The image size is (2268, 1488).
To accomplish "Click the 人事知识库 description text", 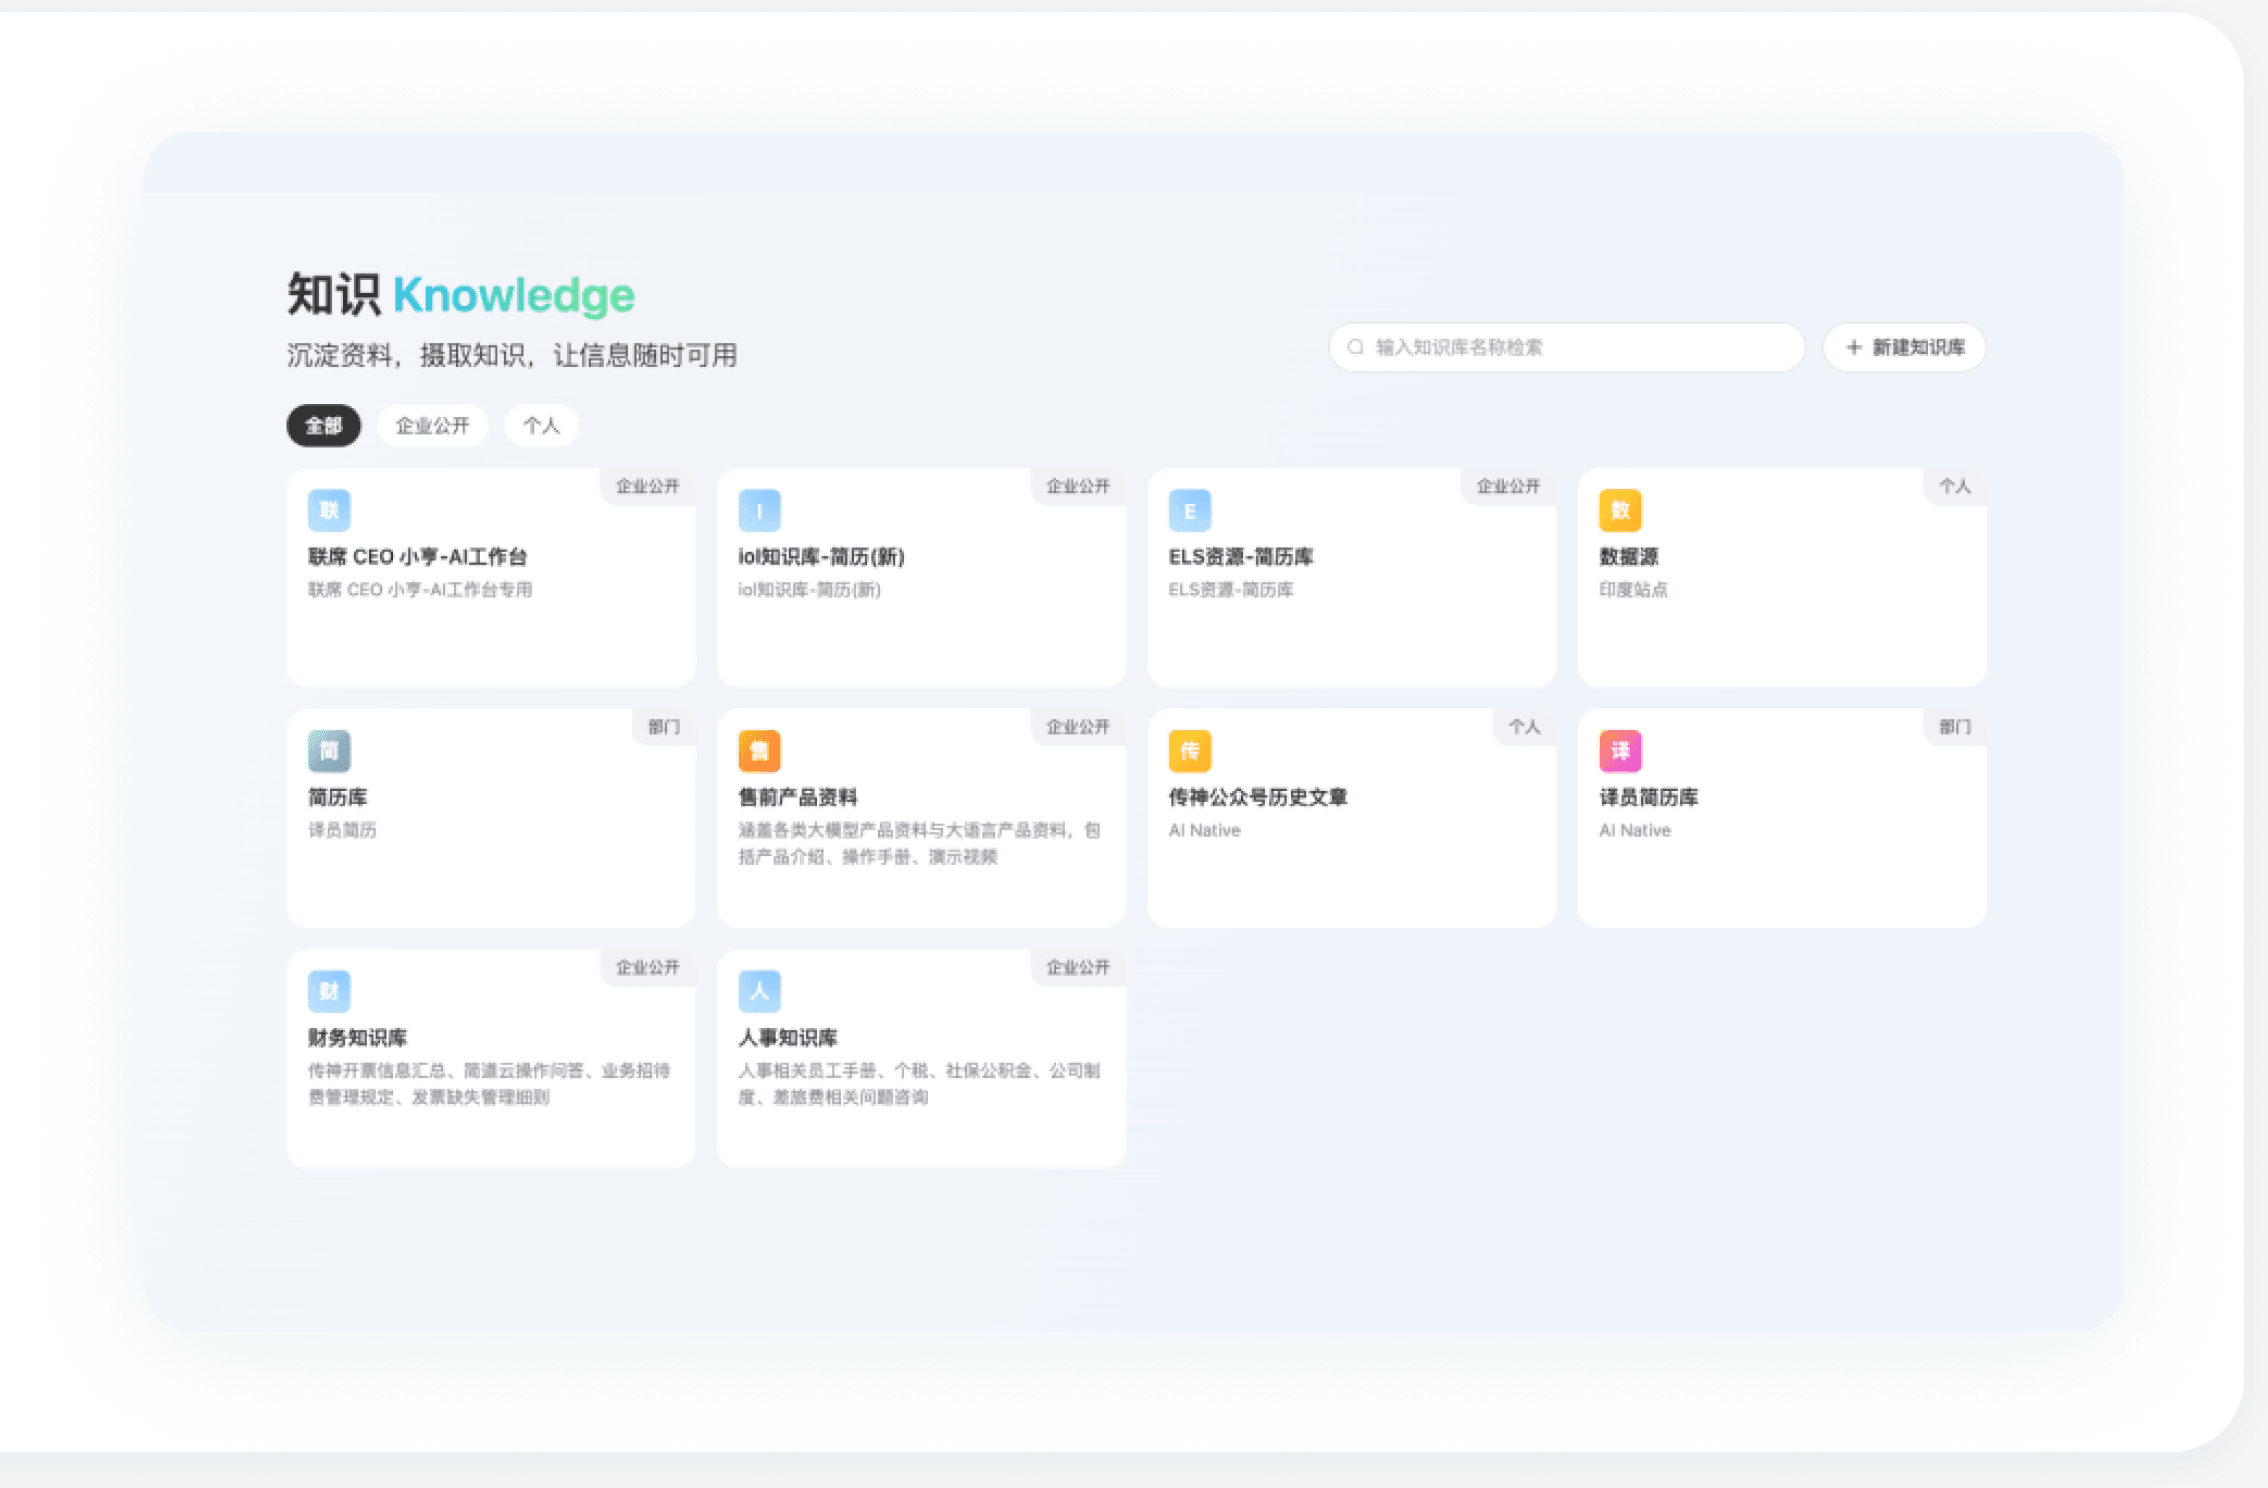I will click(x=919, y=1084).
